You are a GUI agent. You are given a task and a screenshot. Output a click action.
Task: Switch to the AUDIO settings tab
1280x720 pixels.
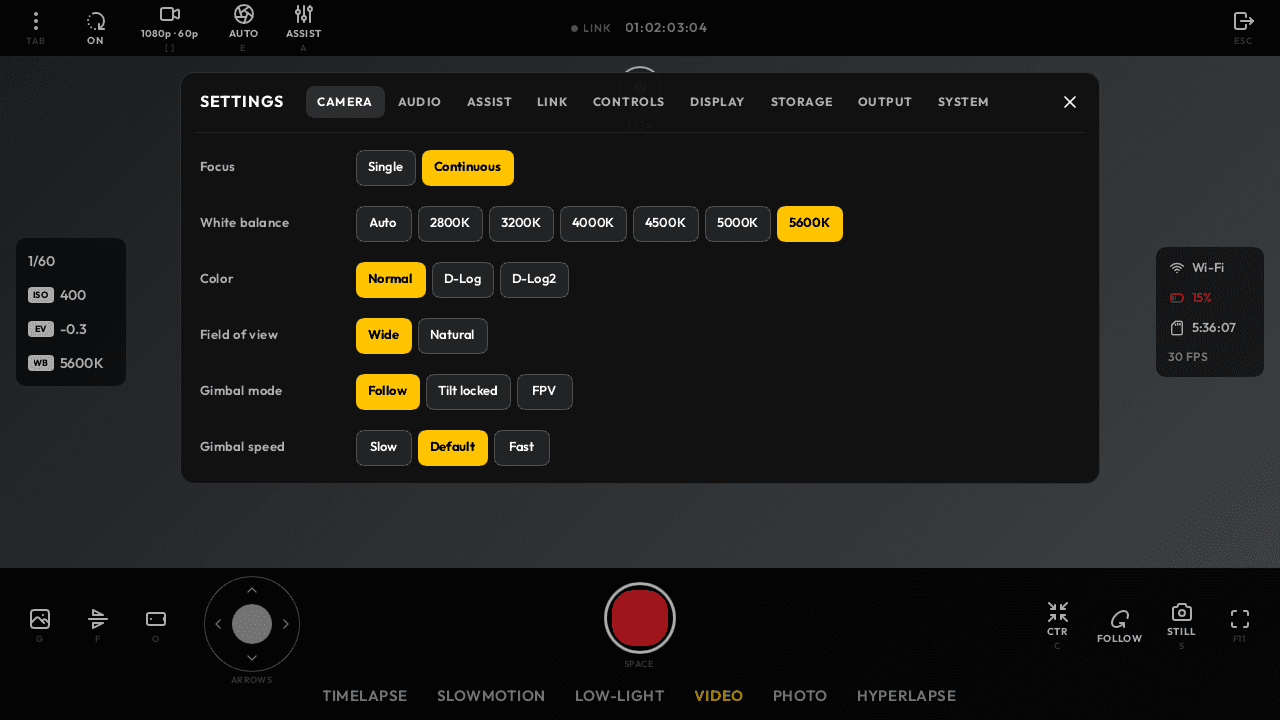click(x=420, y=102)
